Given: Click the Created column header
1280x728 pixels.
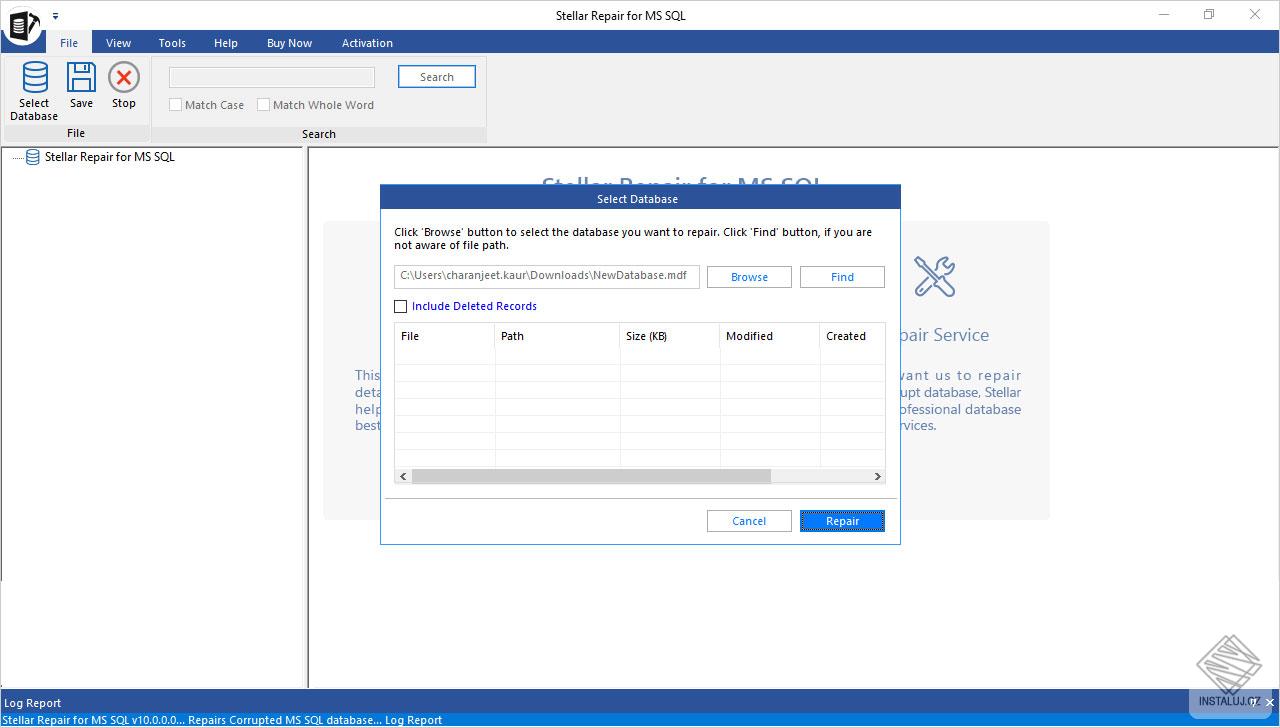Looking at the screenshot, I should (x=852, y=336).
